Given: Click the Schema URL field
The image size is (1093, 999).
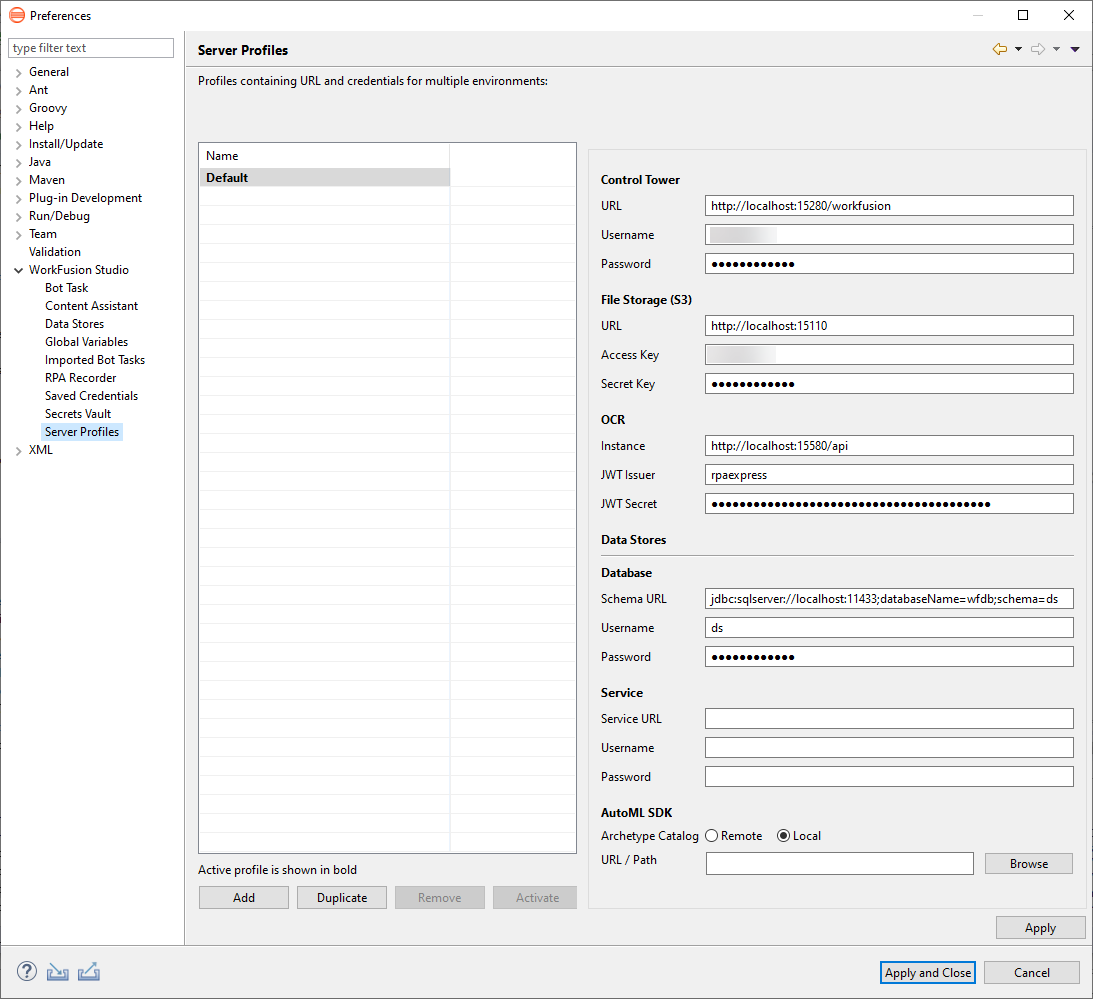Looking at the screenshot, I should 889,599.
